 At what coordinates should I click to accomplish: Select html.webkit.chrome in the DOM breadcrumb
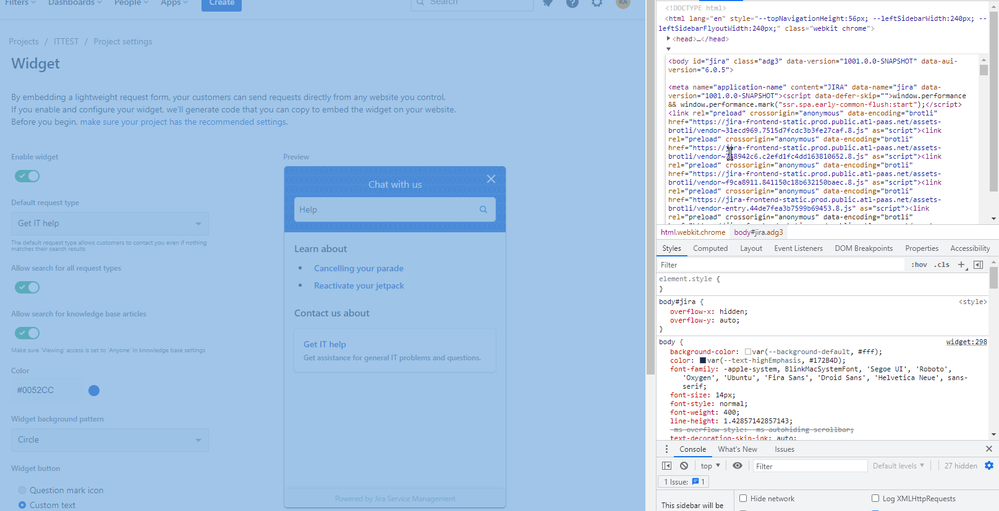693,233
